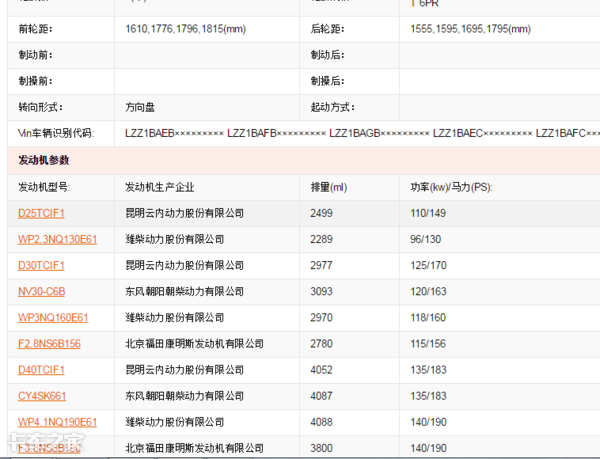Click power value 118/160
The height and width of the screenshot is (459, 600).
[428, 317]
